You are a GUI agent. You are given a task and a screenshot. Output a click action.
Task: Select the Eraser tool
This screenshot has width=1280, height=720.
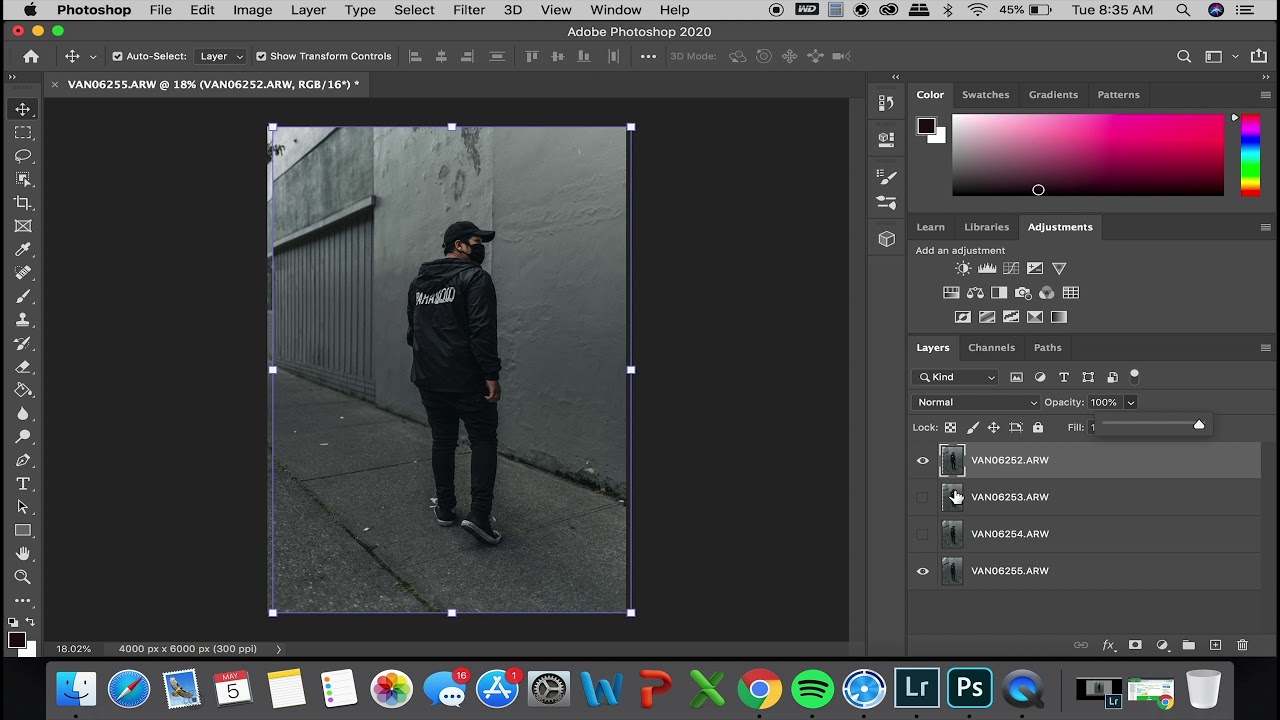[x=23, y=367]
